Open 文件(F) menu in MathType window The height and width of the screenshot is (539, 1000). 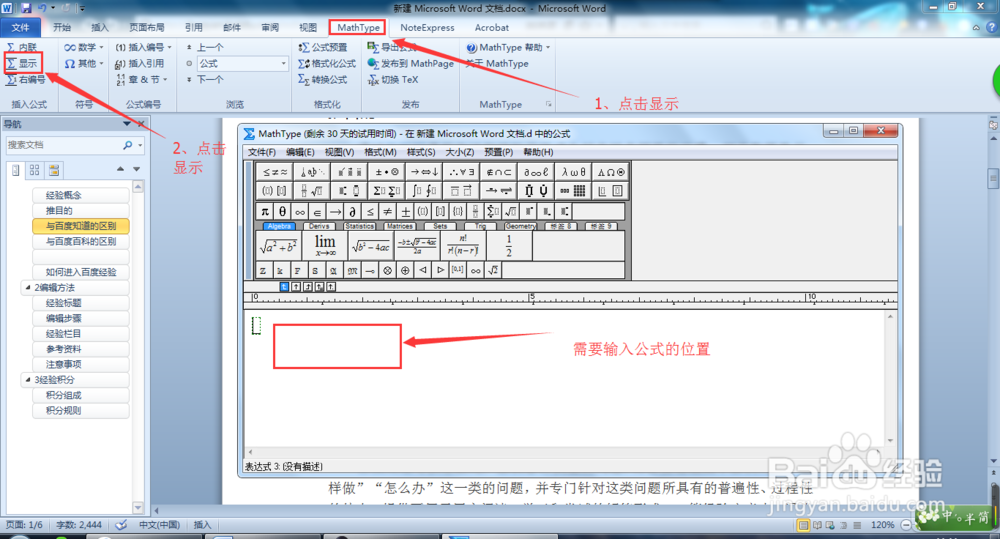click(261, 152)
